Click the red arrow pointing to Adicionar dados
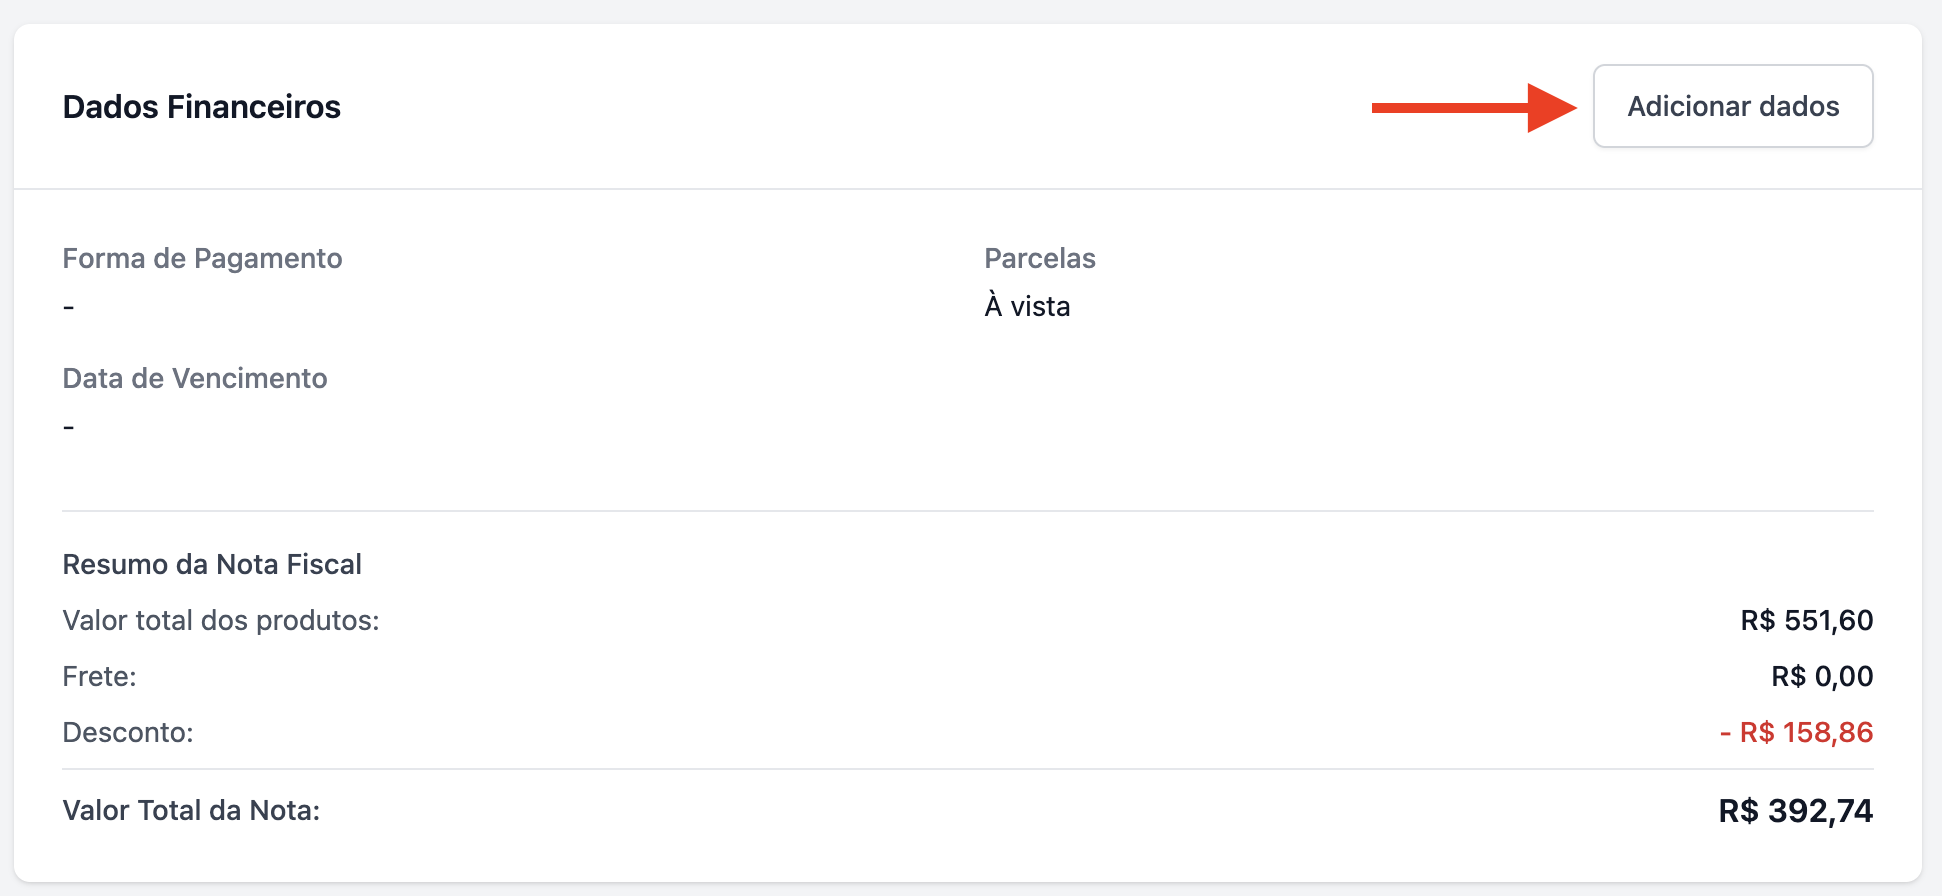1942x896 pixels. pos(1472,107)
